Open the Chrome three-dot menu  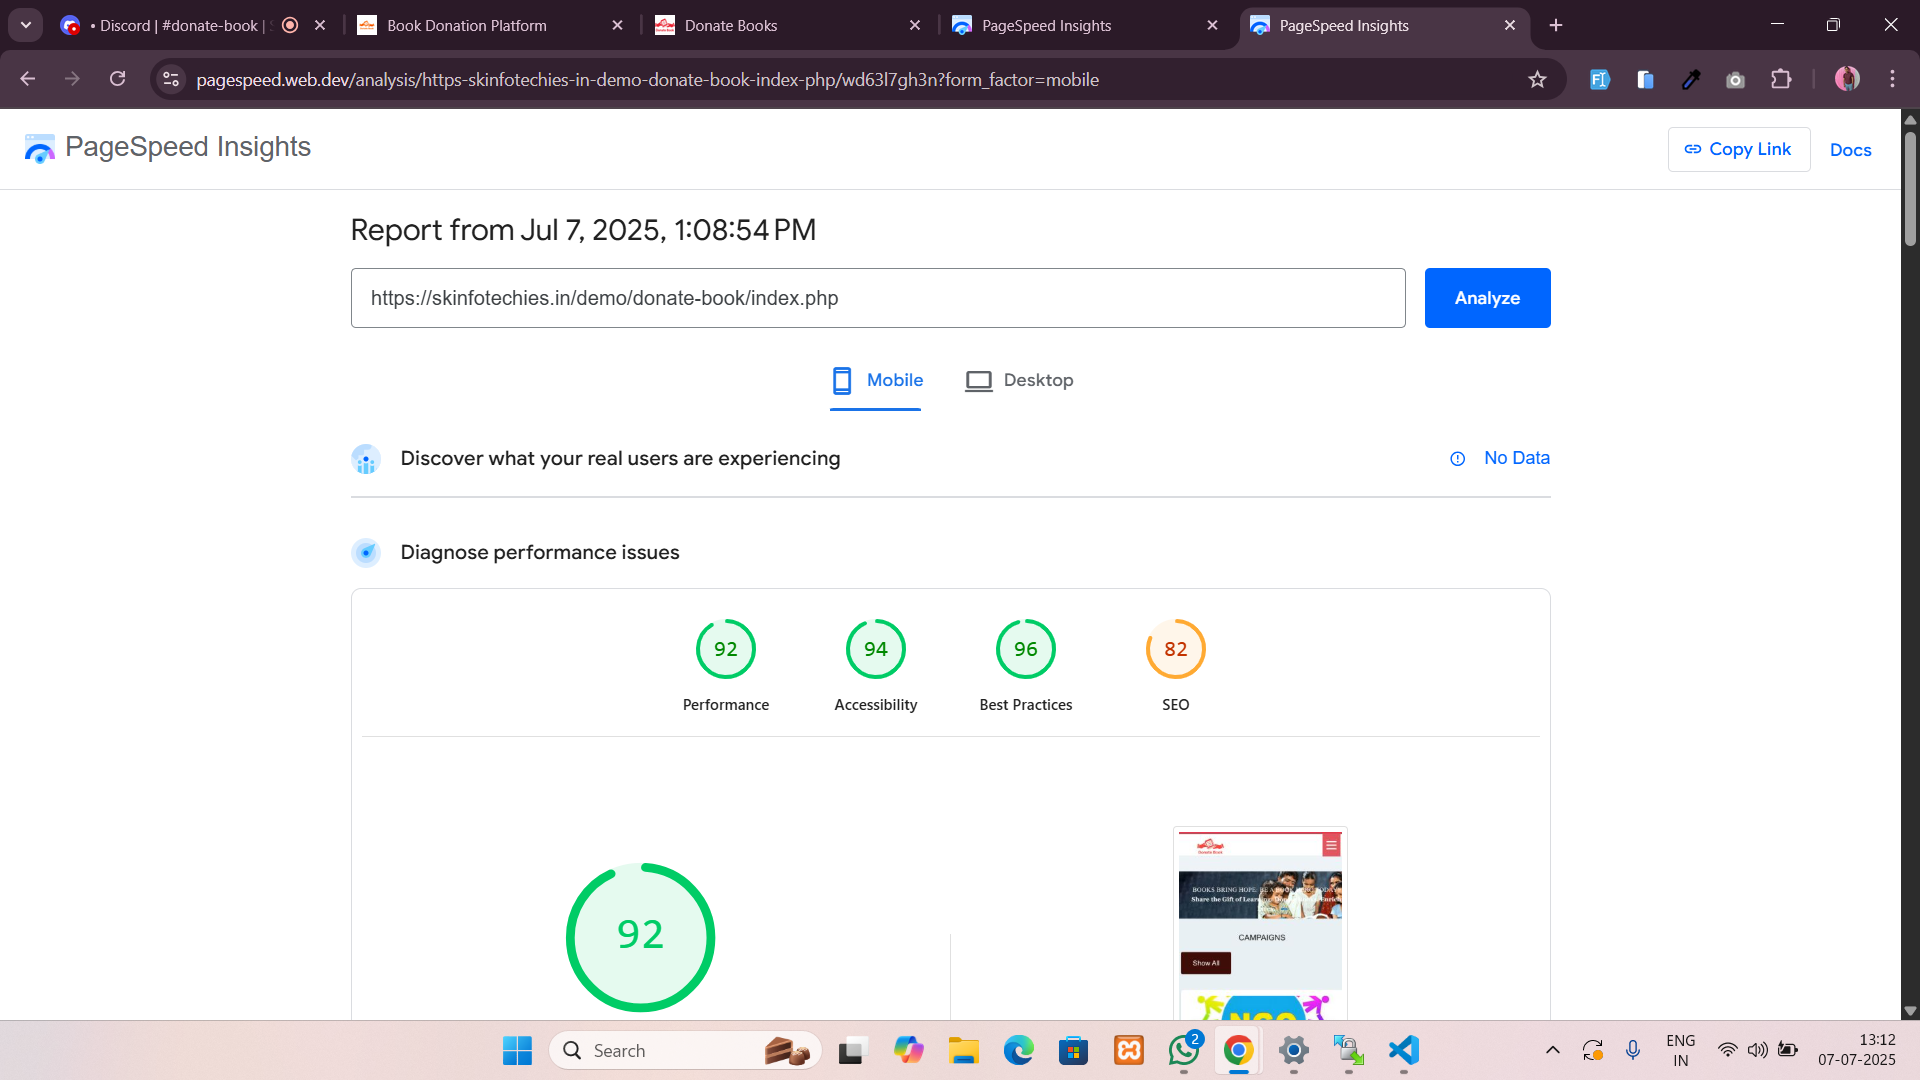(x=1892, y=79)
